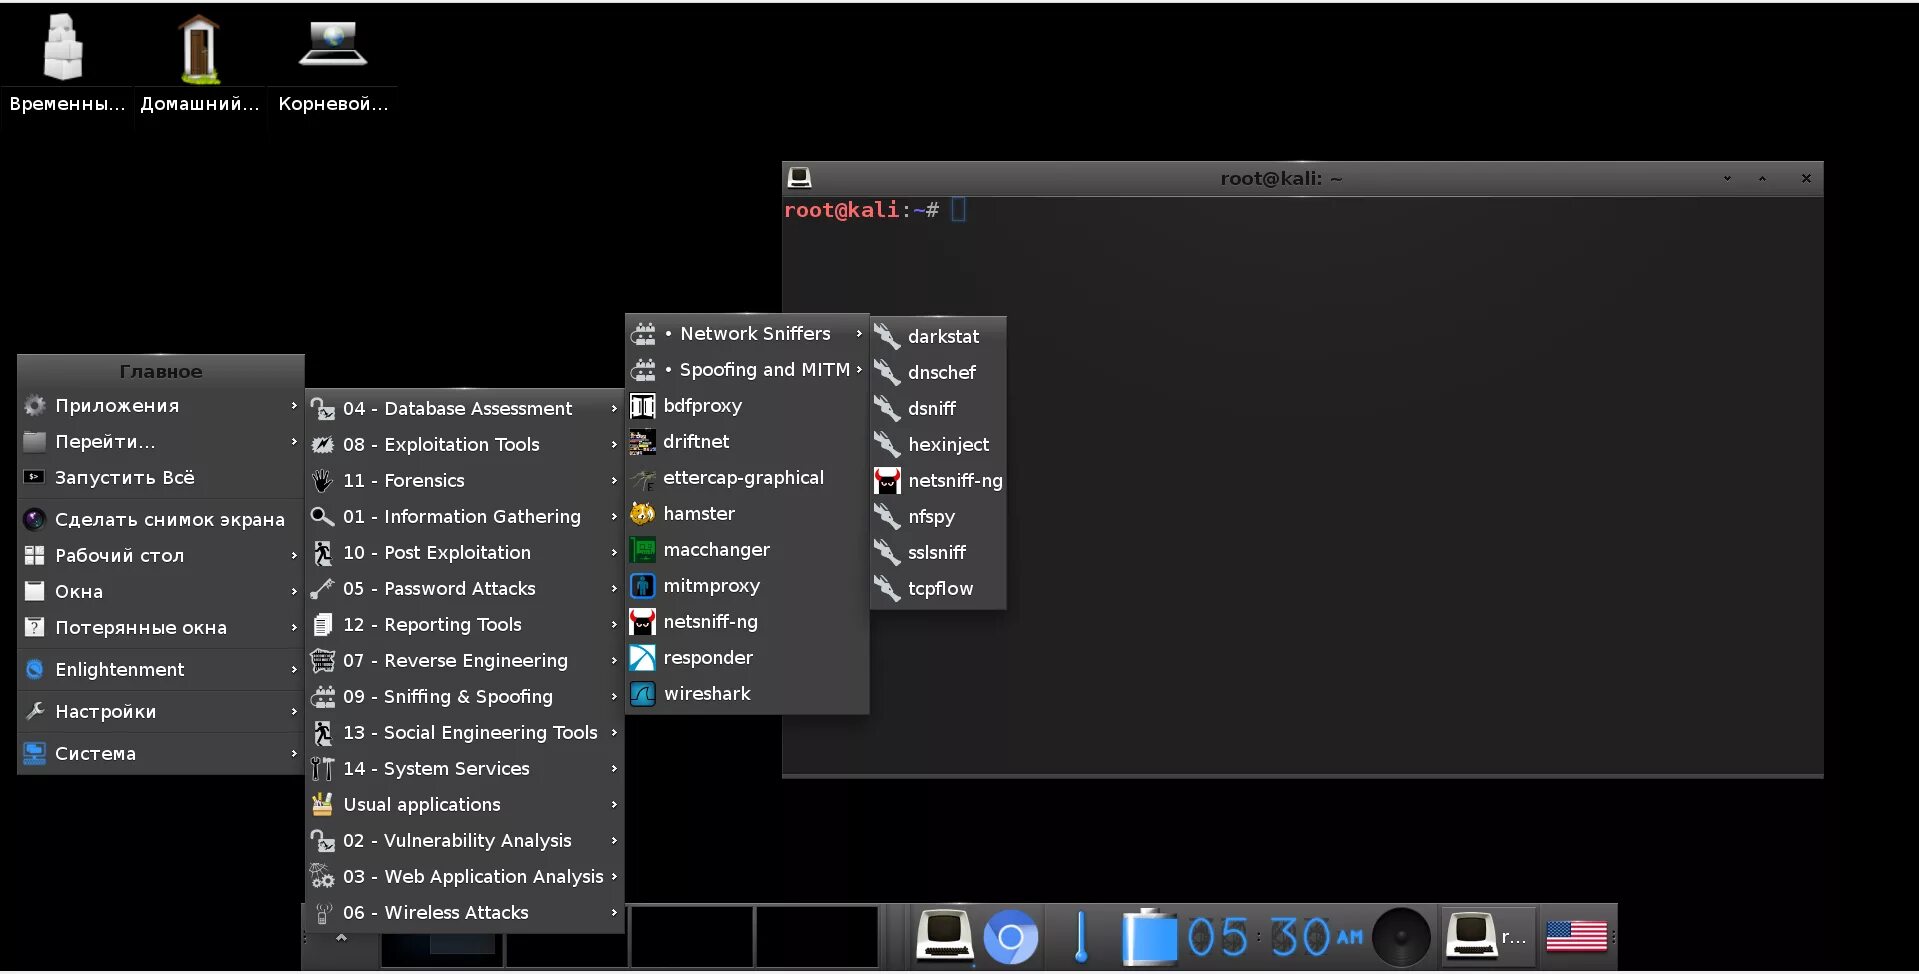Open 09 - Sniffing & Spoofing menu
This screenshot has height=974, width=1919.
coord(465,697)
